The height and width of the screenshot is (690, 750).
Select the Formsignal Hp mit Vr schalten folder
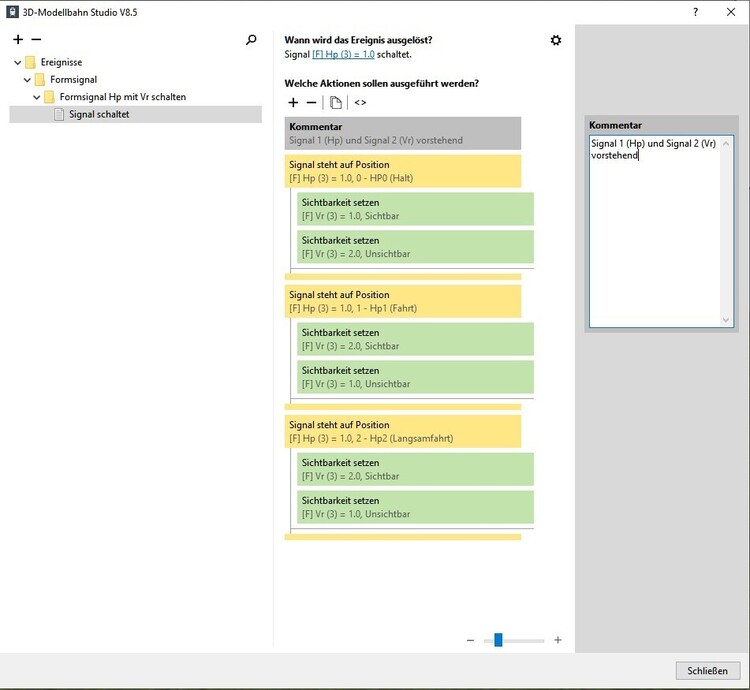(x=122, y=97)
